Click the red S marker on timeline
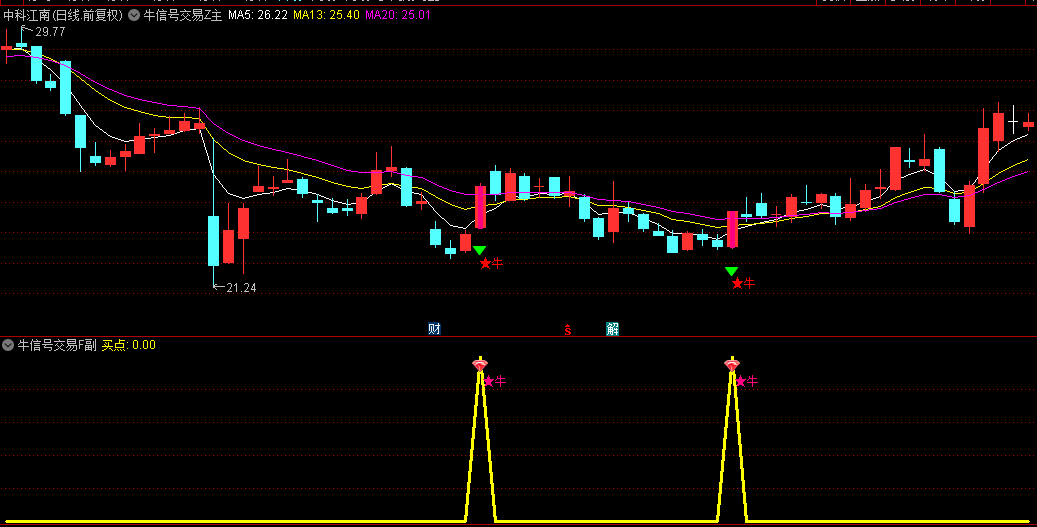The image size is (1037, 527). [568, 330]
